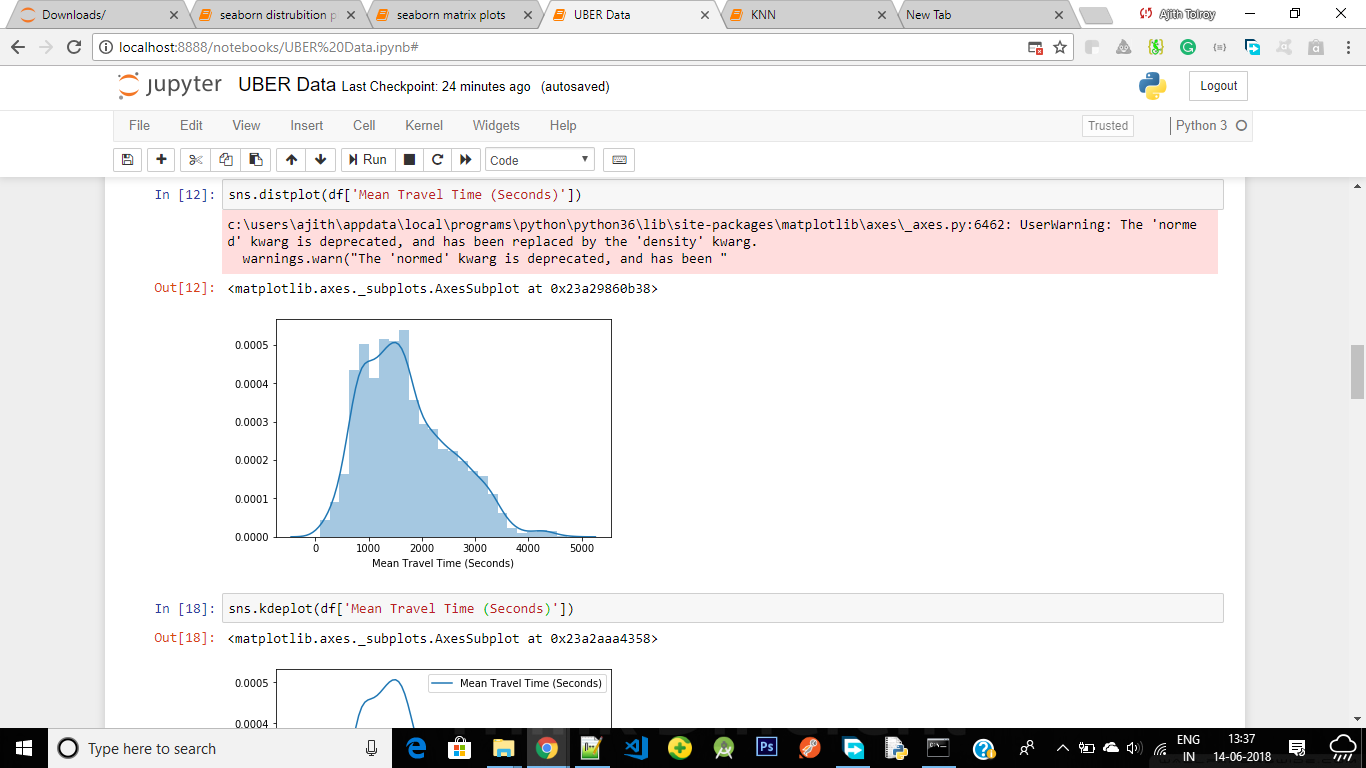Open the command palette keyboard icon
This screenshot has height=768, width=1366.
[618, 159]
